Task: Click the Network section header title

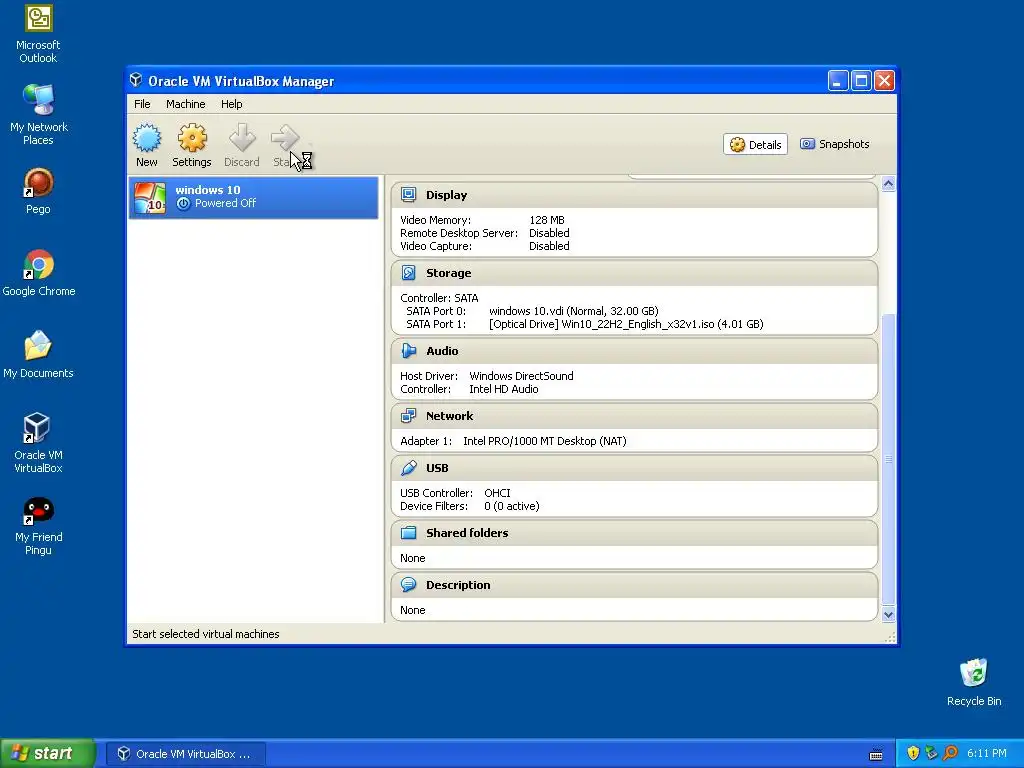Action: coord(449,416)
